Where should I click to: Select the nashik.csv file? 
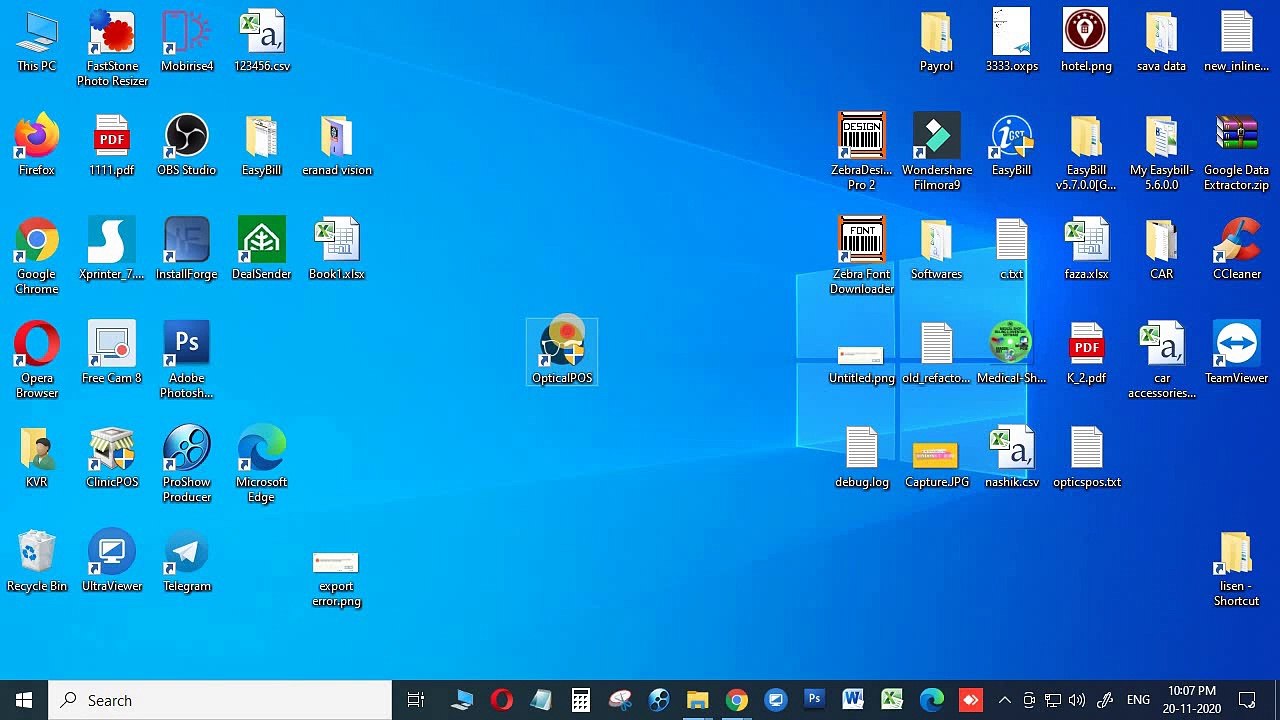coord(1012,457)
